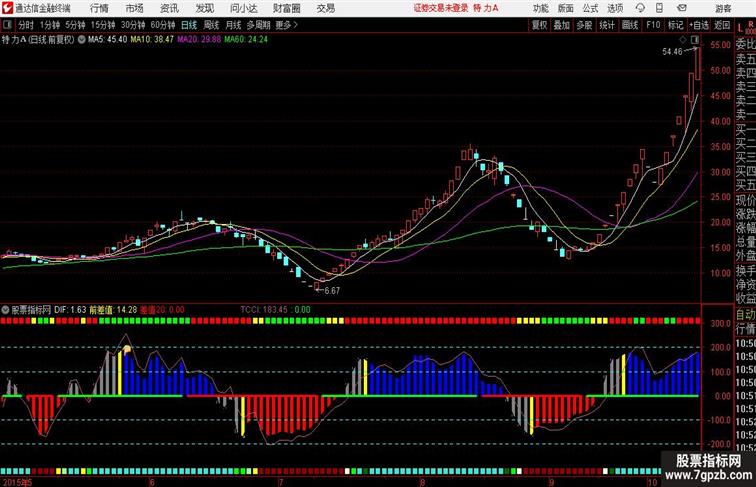Image resolution: width=756 pixels, height=487 pixels.
Task: Open the 发现 menu
Action: [x=204, y=8]
